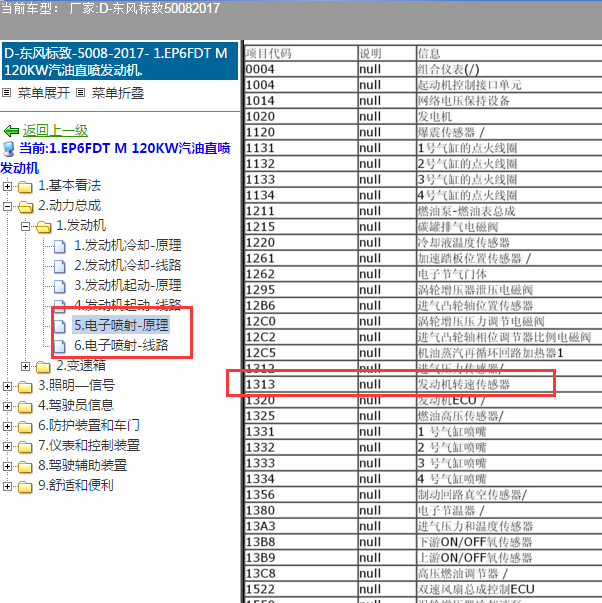Click the 菜单展开 button
The width and height of the screenshot is (602, 603).
tap(43, 93)
